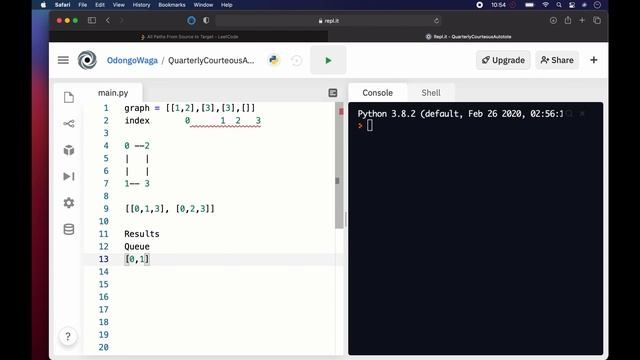Click the Upgrade button
This screenshot has height=360, width=640.
503,60
